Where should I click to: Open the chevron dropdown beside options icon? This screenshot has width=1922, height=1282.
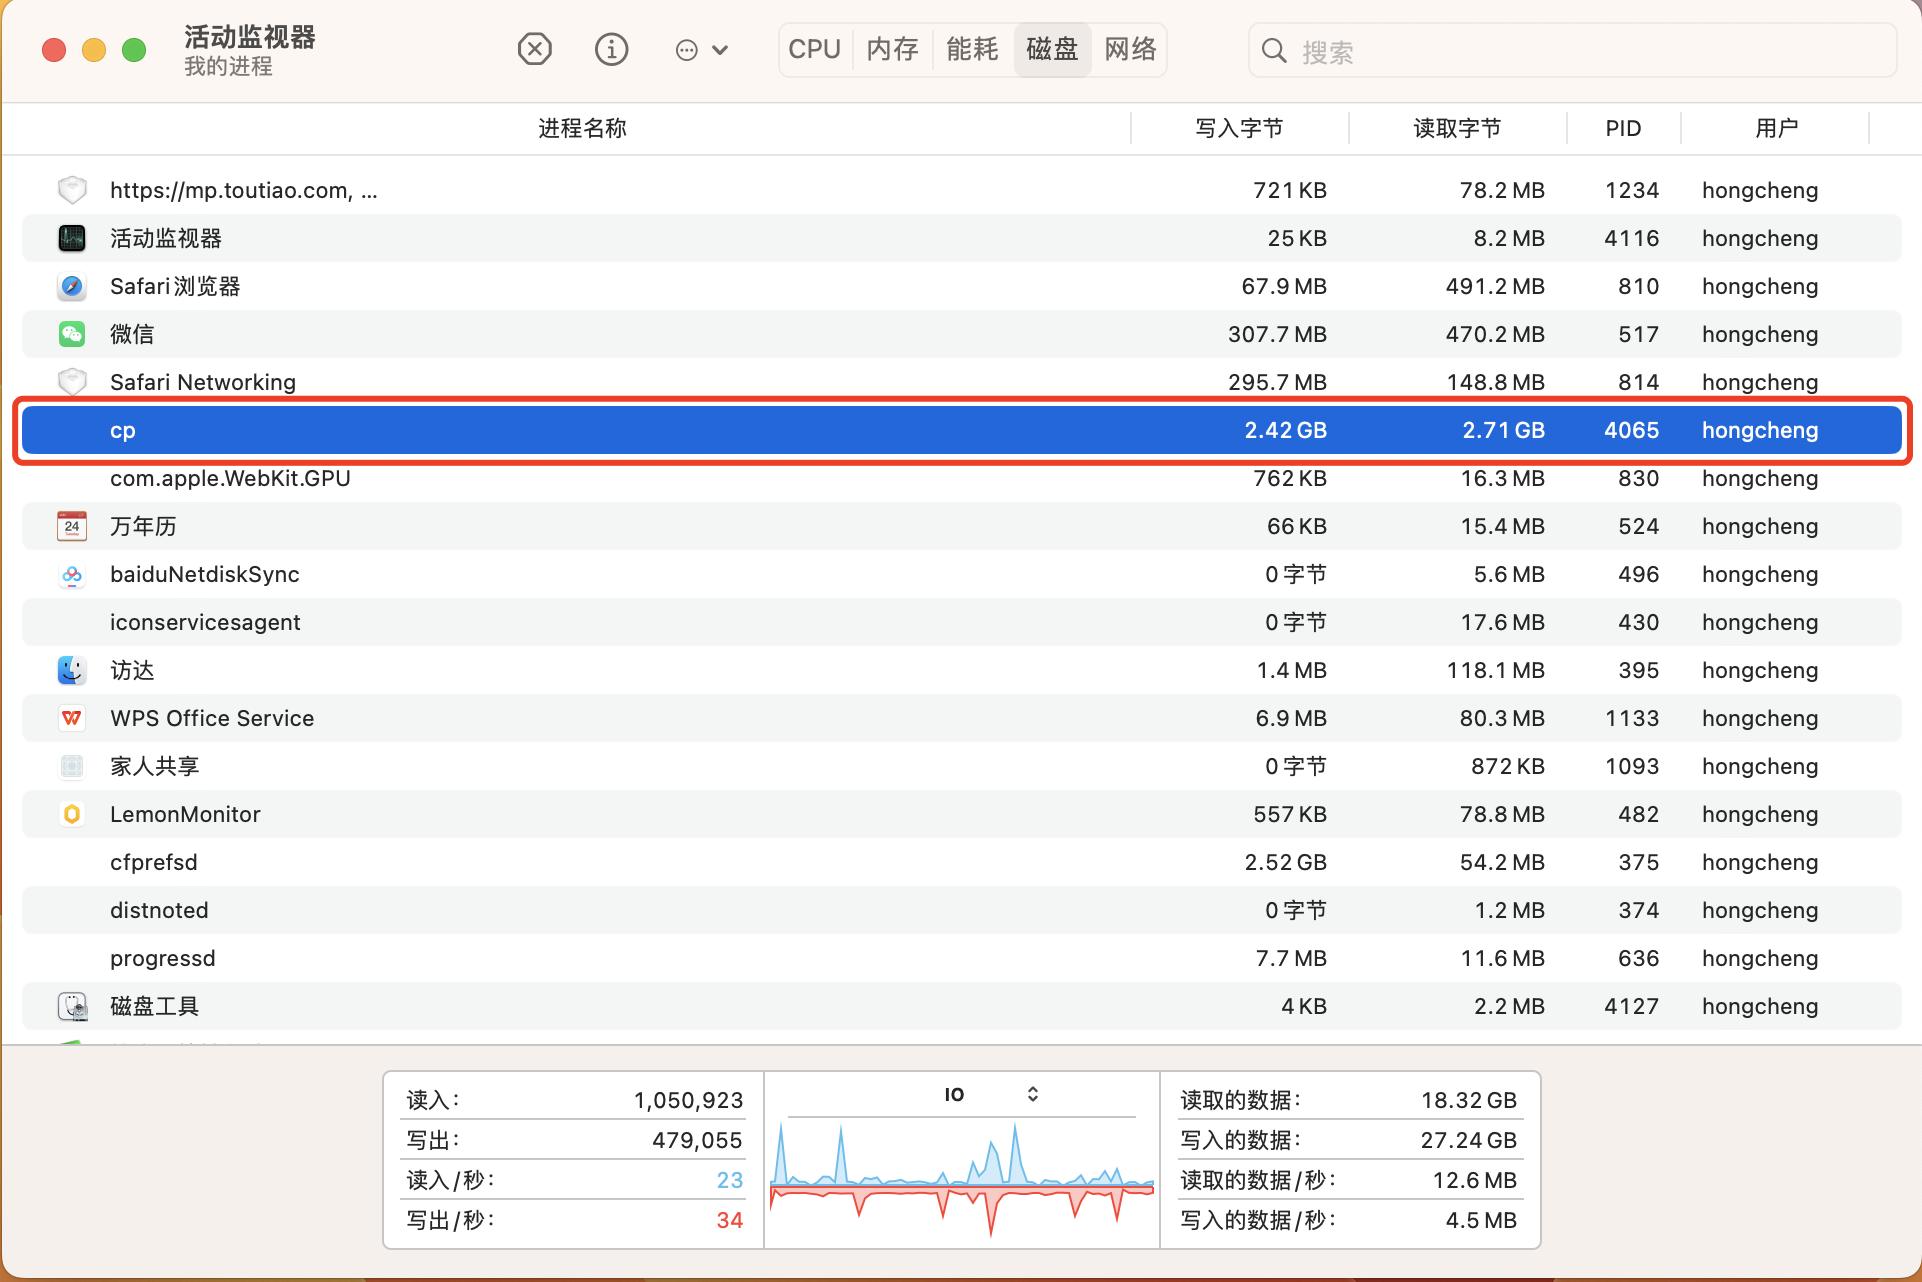[722, 49]
